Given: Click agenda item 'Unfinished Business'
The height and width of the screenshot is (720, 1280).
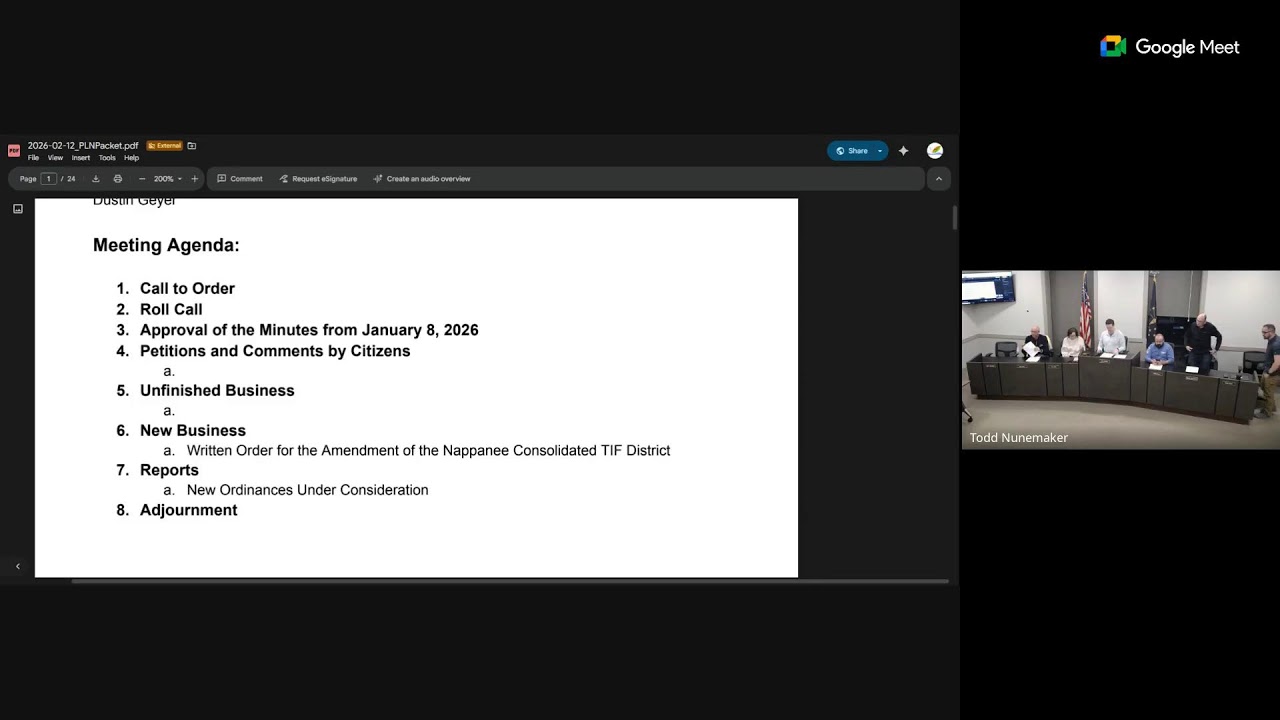Looking at the screenshot, I should tap(217, 391).
